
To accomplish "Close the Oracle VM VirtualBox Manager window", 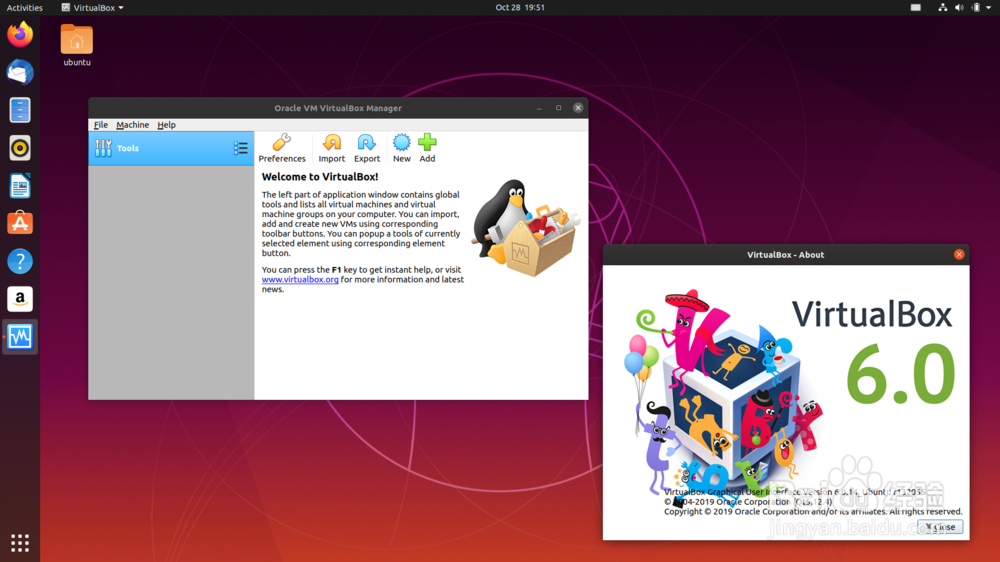I will (x=578, y=108).
